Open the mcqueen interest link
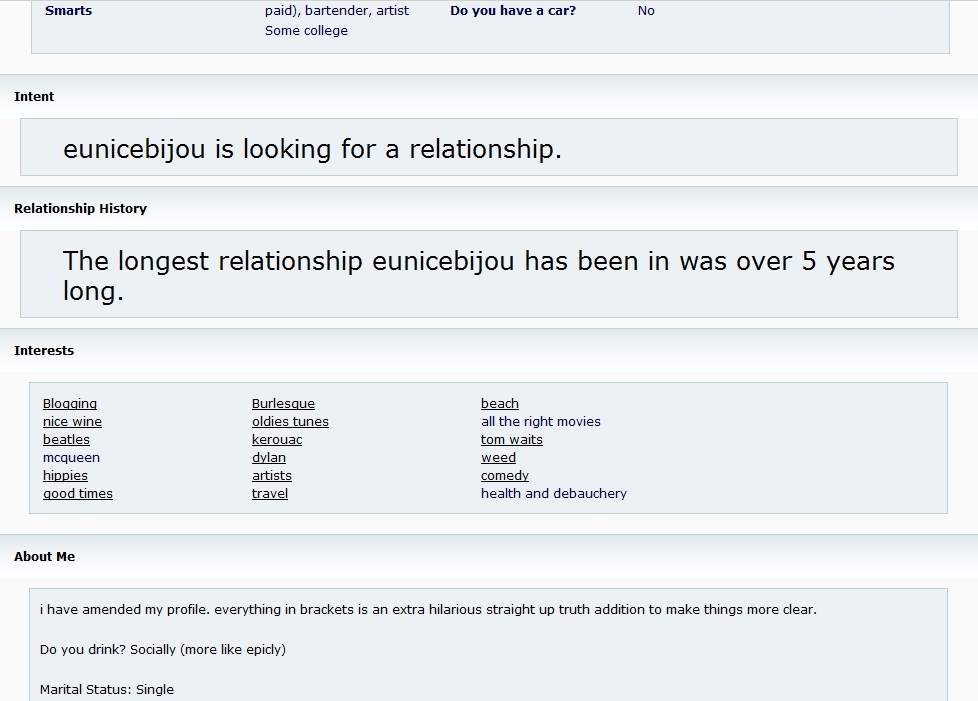The width and height of the screenshot is (978, 701). click(71, 458)
